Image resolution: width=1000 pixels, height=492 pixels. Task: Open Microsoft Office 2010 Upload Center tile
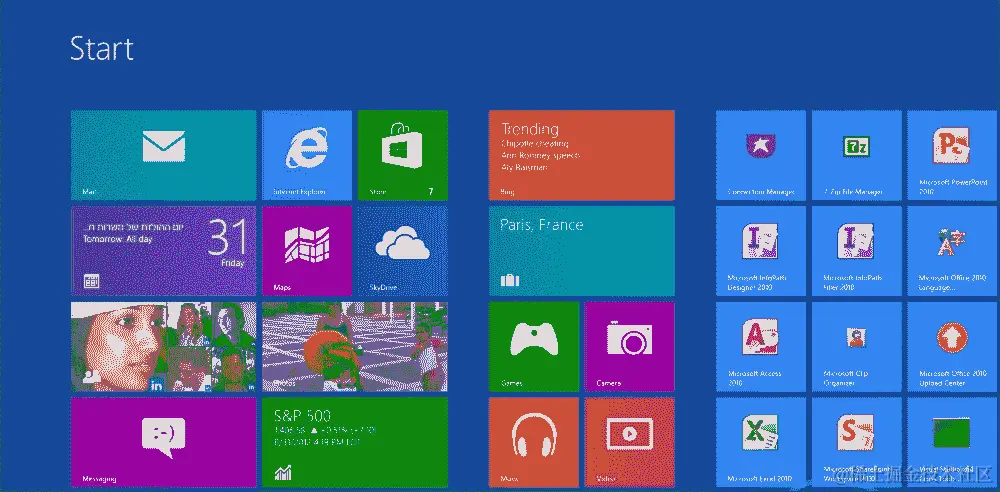[952, 347]
